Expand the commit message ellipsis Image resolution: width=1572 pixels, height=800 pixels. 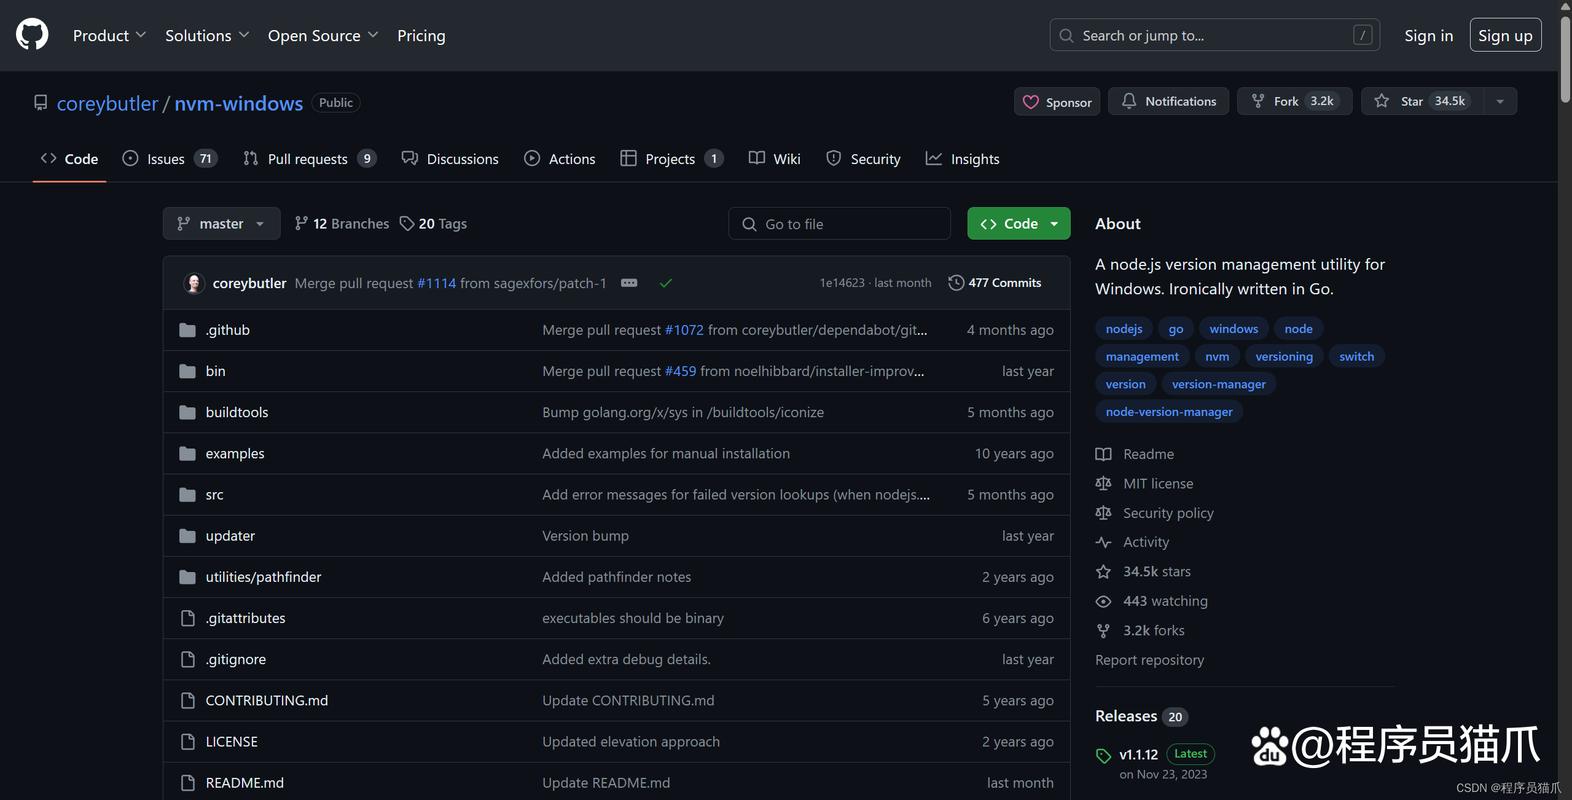(x=629, y=283)
